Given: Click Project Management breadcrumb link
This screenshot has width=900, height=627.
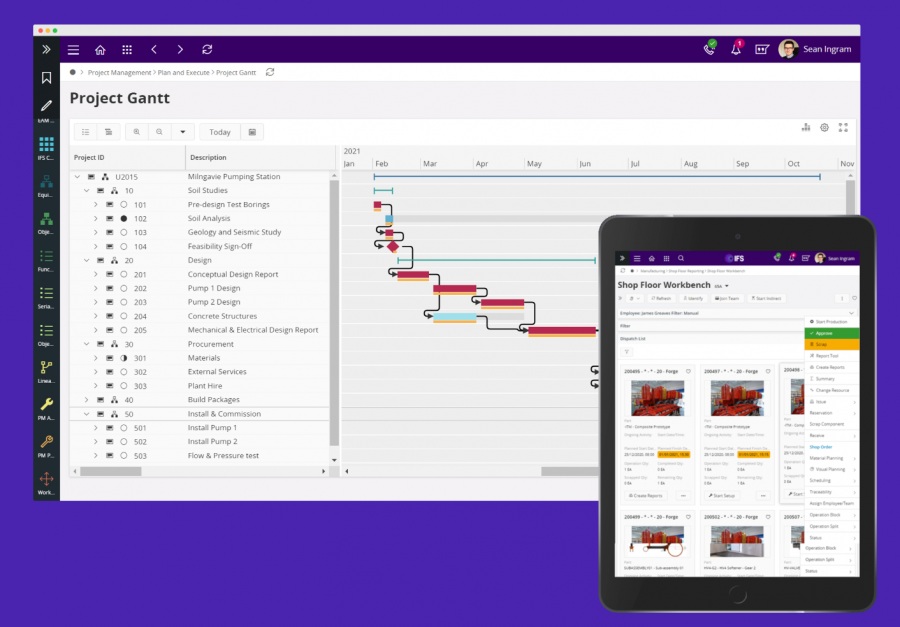Looking at the screenshot, I should (x=119, y=72).
